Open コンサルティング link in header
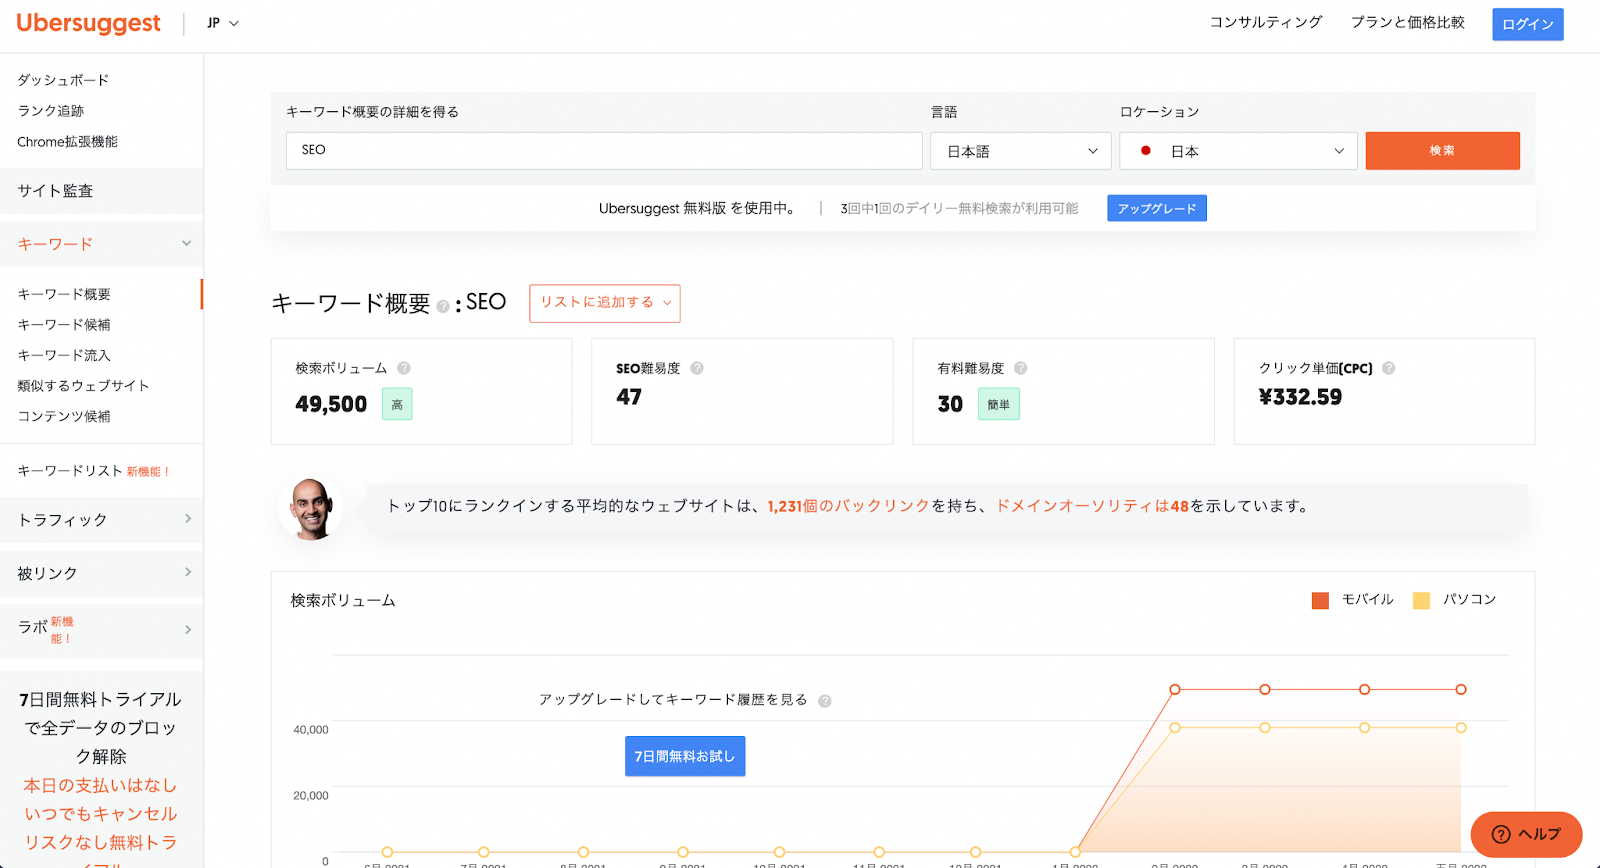Screen dimensions: 1600x868 click(x=1266, y=22)
